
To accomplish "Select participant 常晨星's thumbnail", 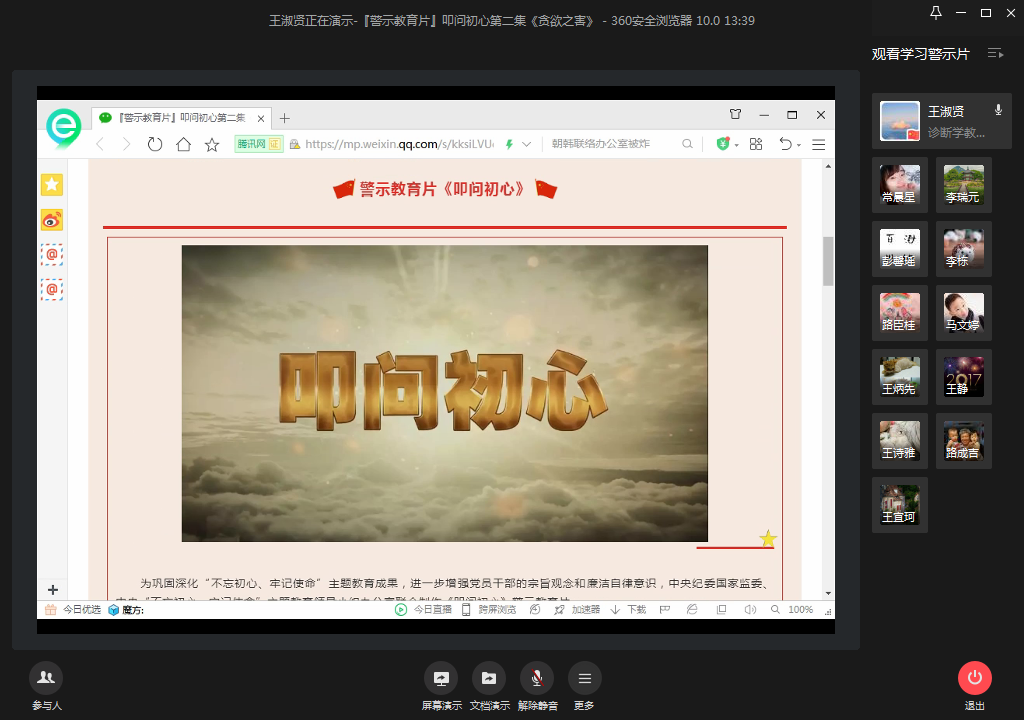I will pyautogui.click(x=900, y=184).
